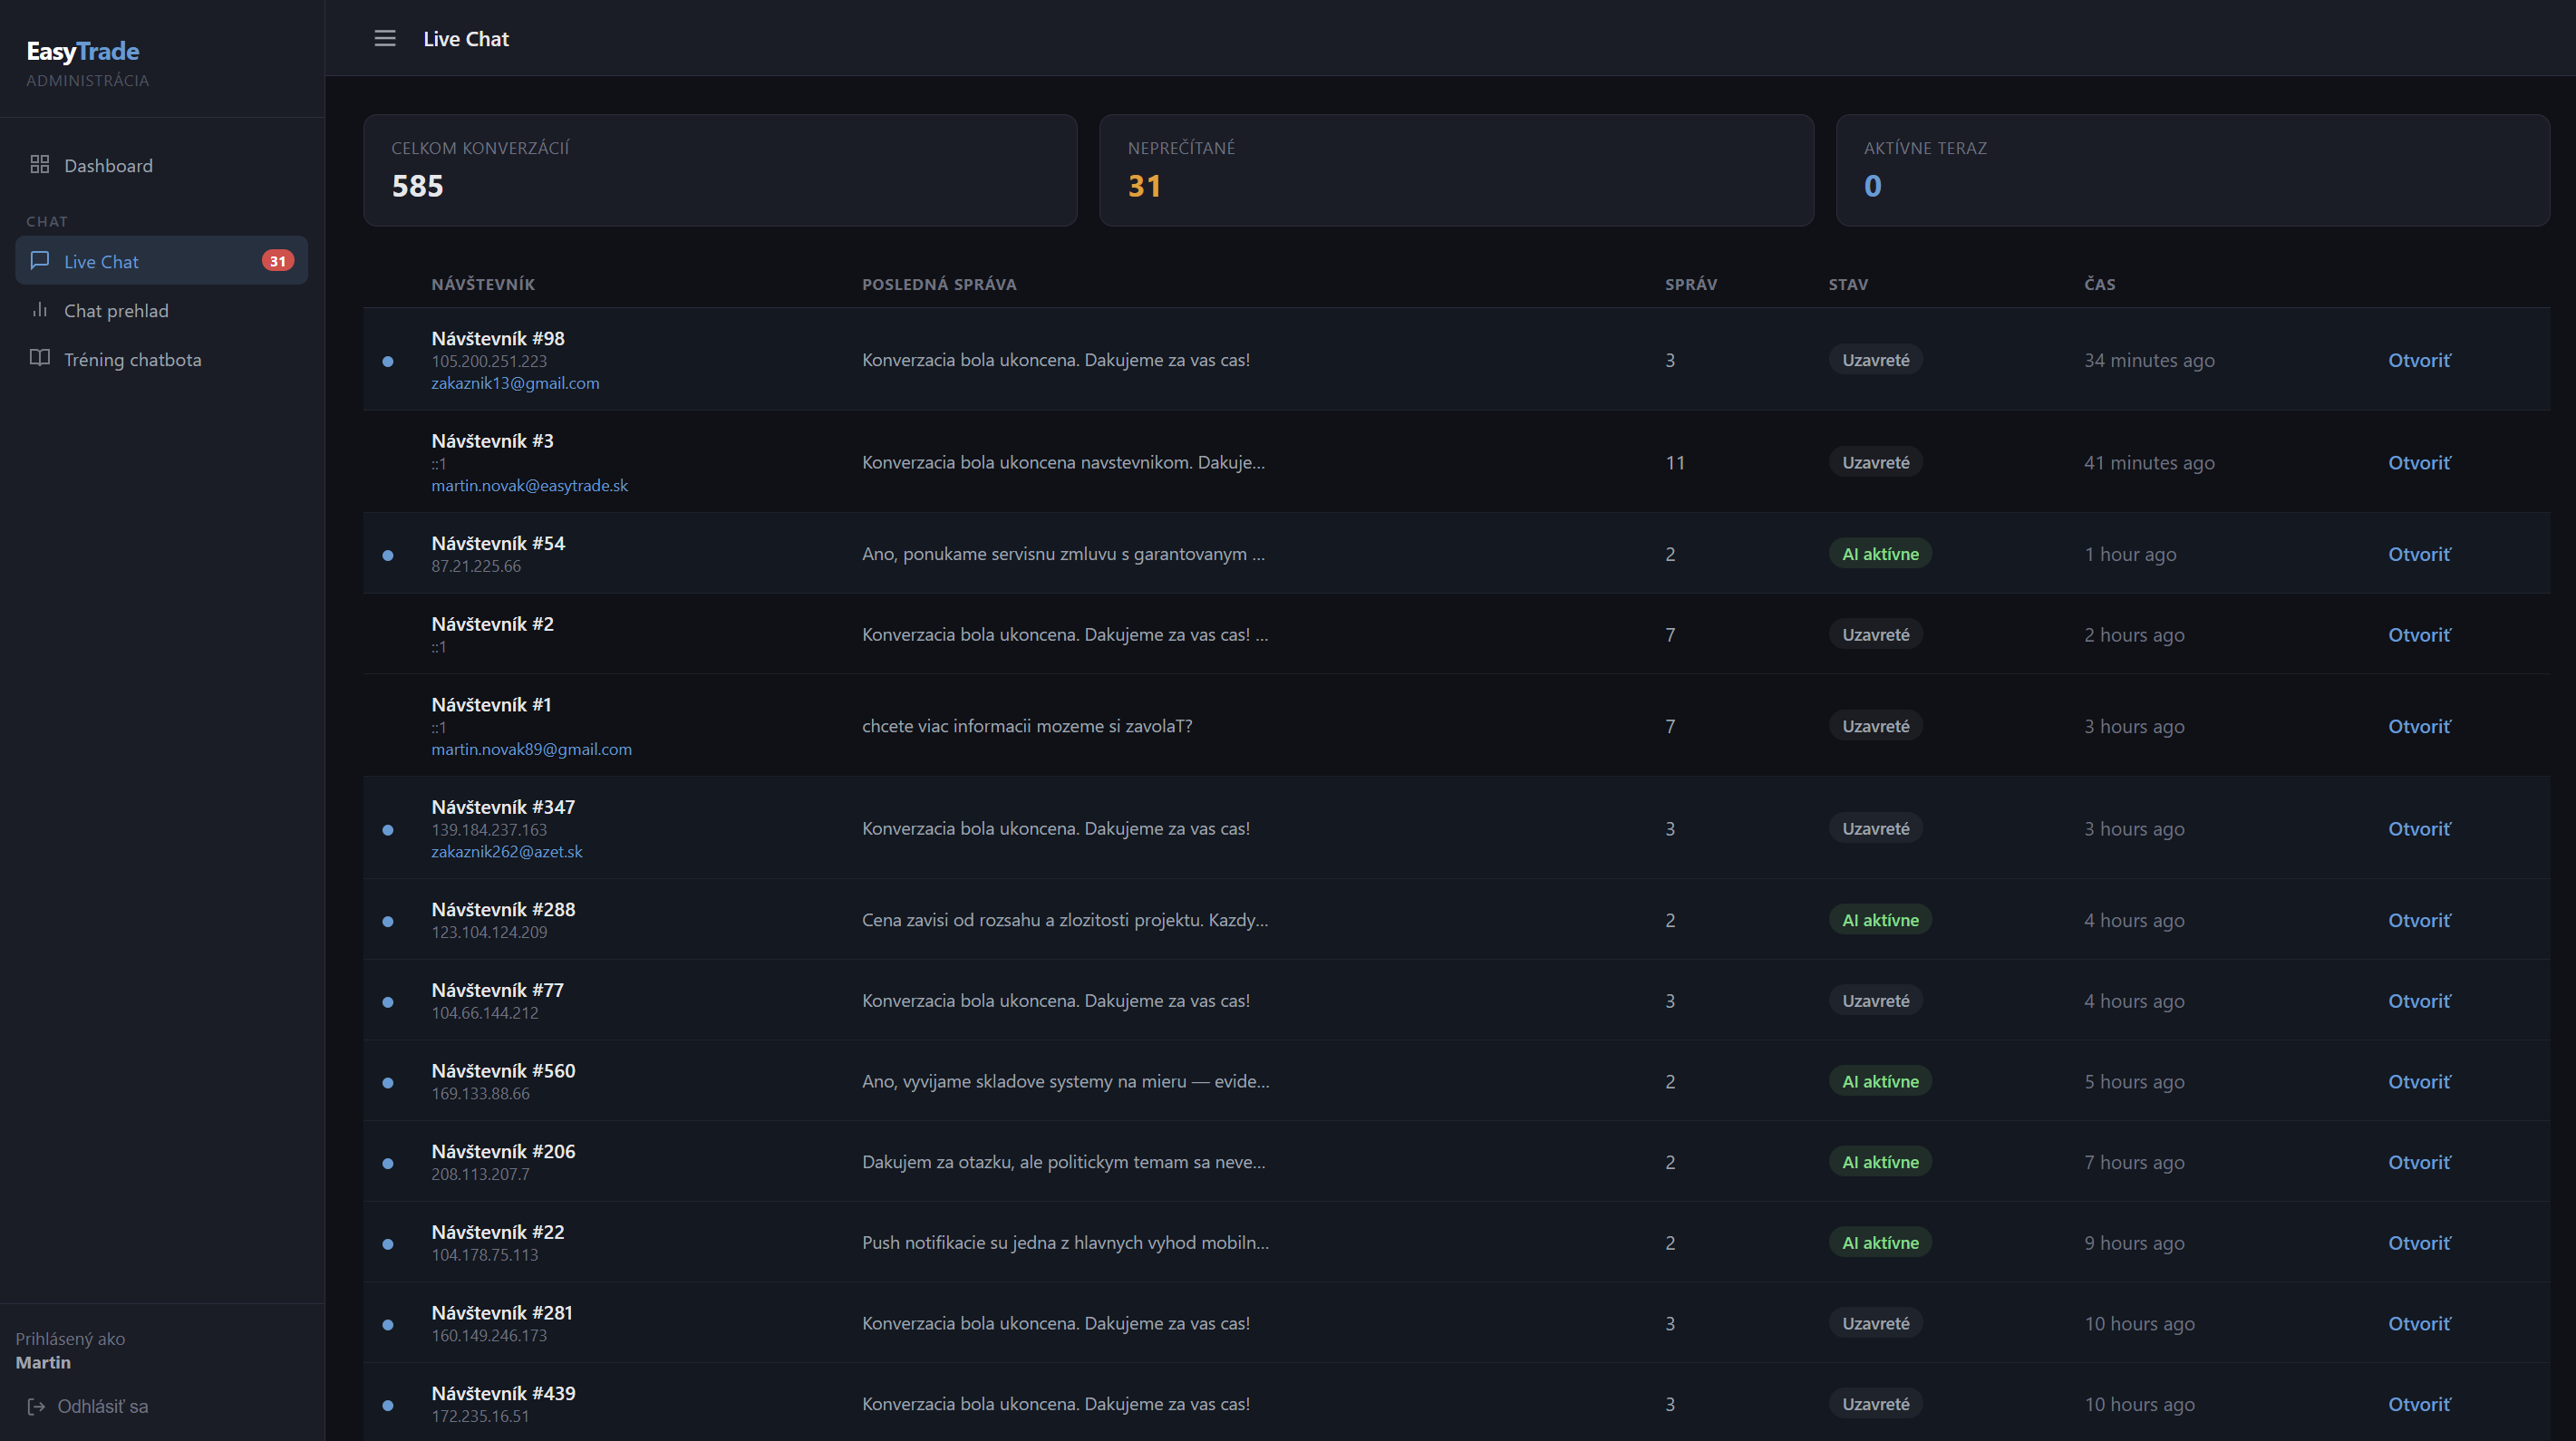Image resolution: width=2576 pixels, height=1441 pixels.
Task: Go to Tréning chatbota page
Action: point(132,359)
